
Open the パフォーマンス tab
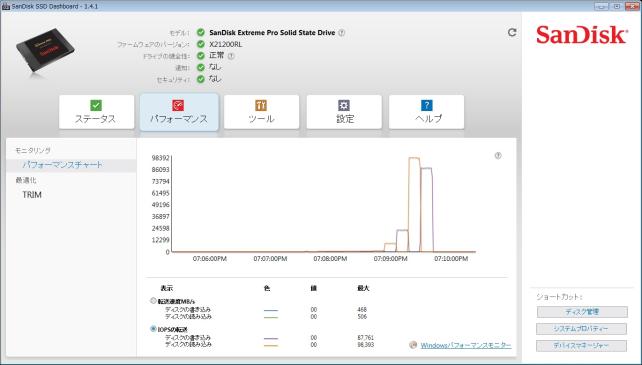(x=179, y=112)
